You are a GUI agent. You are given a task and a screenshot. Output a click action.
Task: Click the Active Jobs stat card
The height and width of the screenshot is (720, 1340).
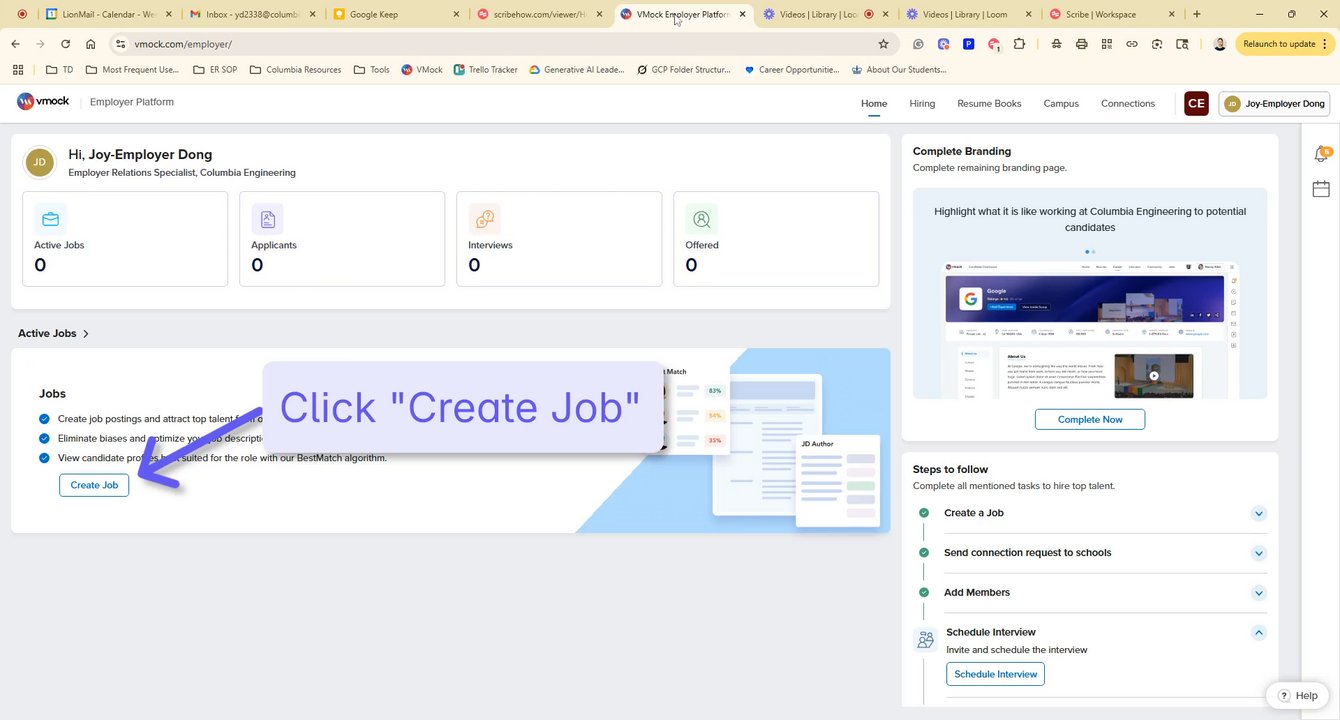125,239
